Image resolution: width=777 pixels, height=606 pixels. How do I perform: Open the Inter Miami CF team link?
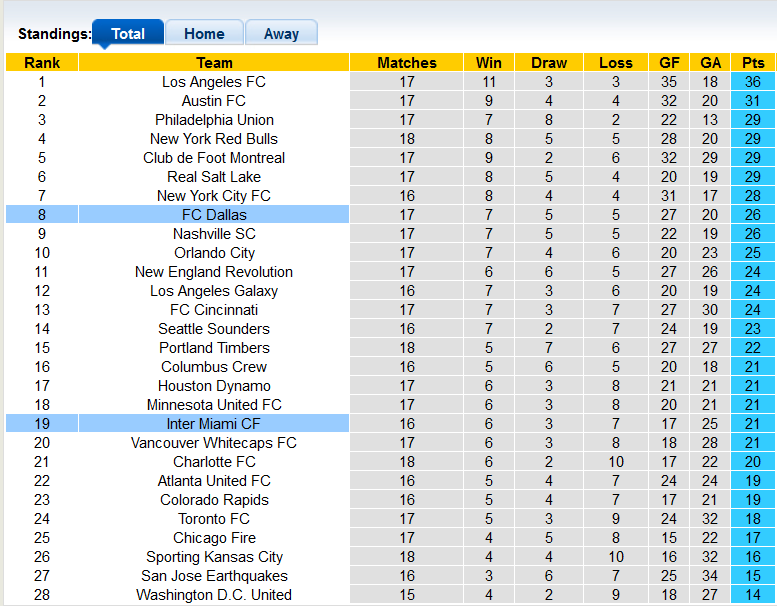click(x=214, y=424)
